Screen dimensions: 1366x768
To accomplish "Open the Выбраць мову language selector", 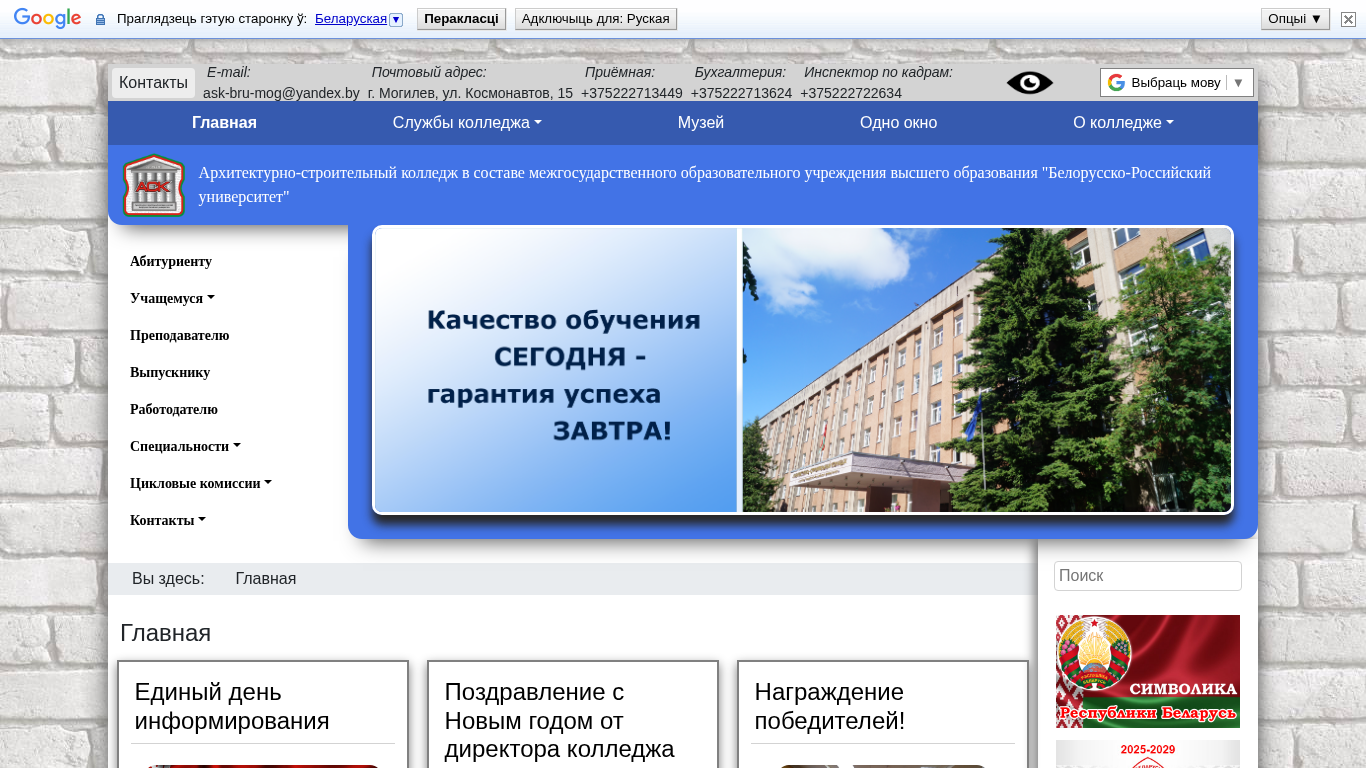I will coord(1177,83).
